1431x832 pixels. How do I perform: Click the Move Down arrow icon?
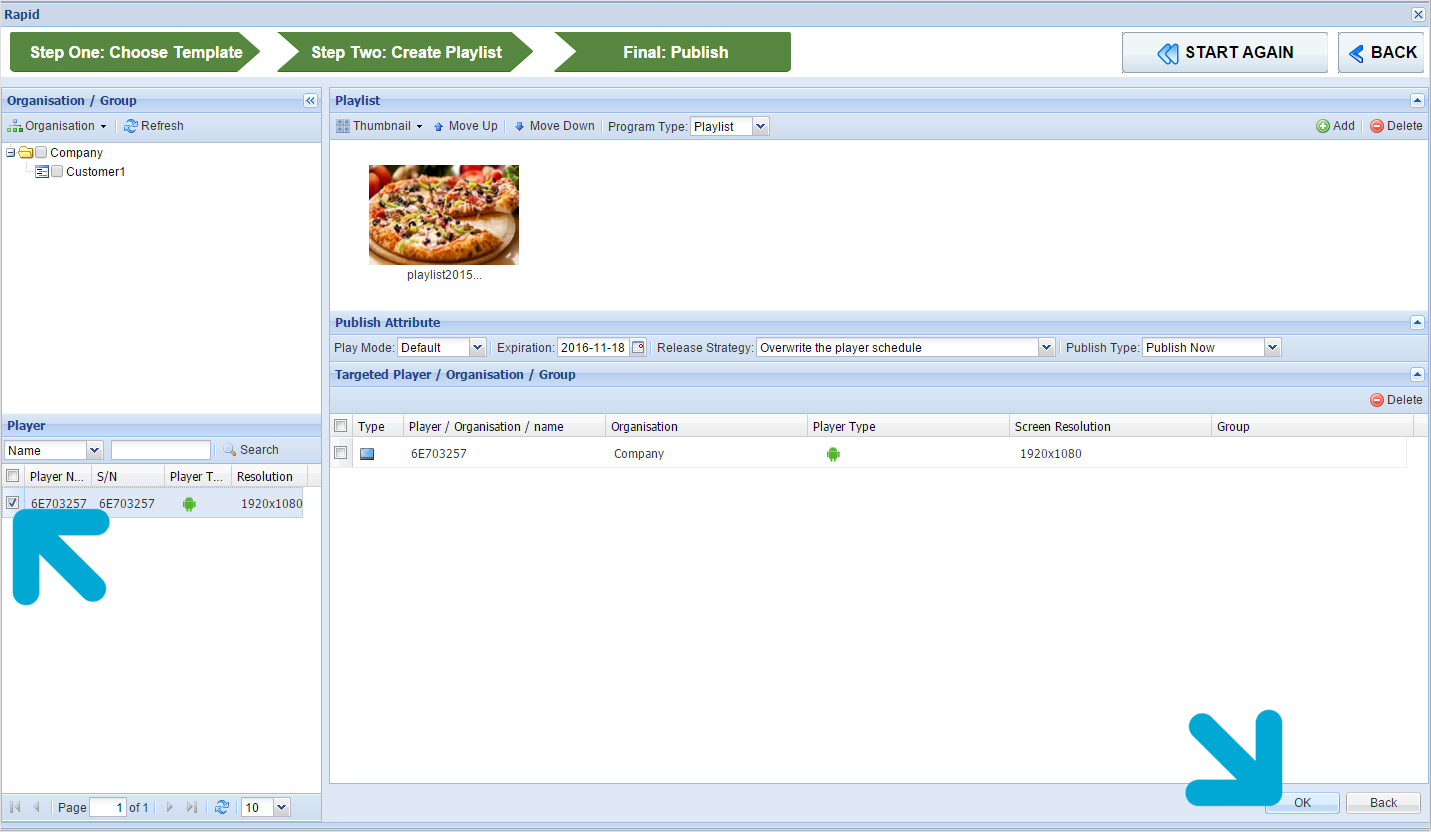pos(519,127)
